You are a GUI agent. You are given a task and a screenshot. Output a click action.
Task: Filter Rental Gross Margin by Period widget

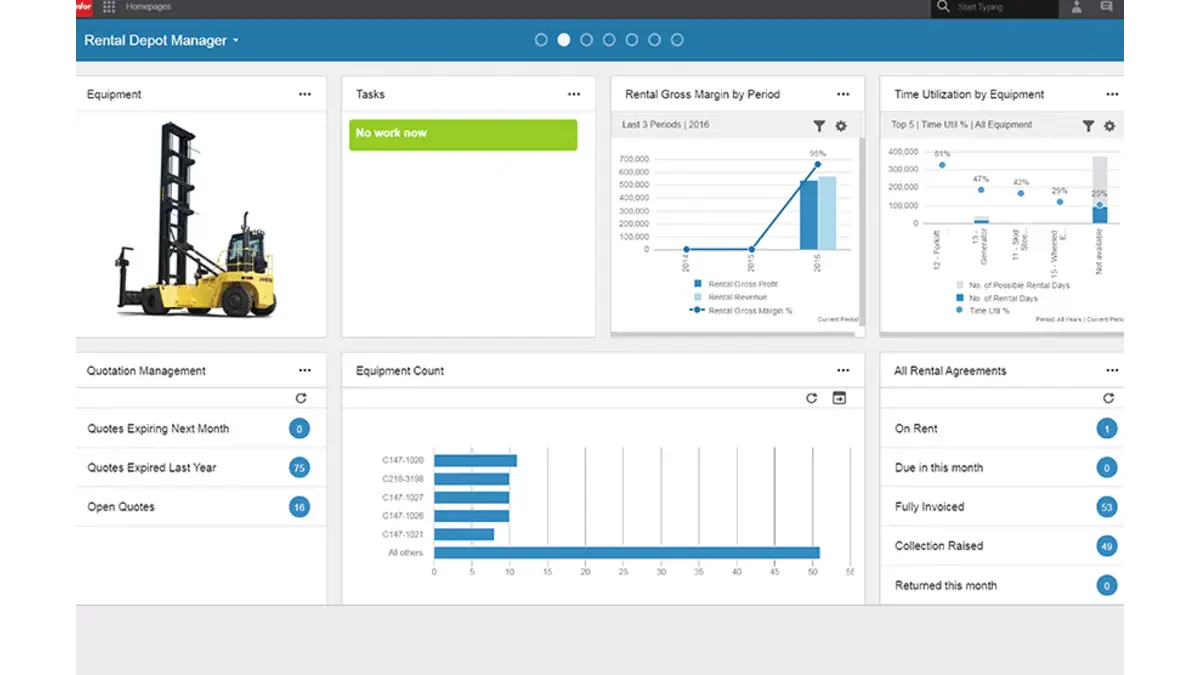pyautogui.click(x=819, y=126)
